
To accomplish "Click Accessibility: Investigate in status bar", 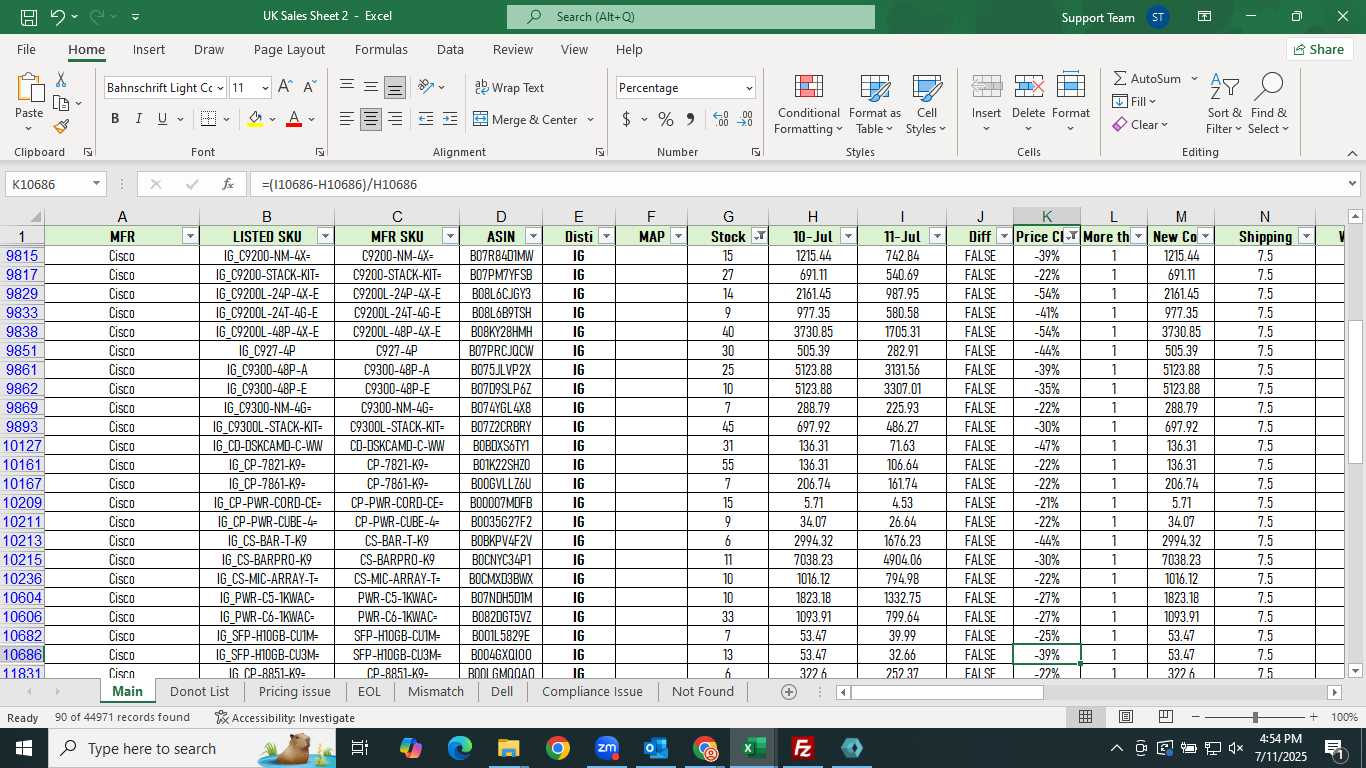I will point(285,717).
